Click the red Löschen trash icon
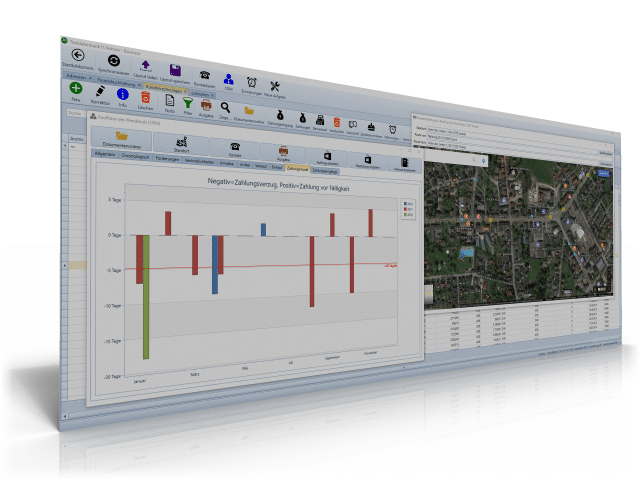This screenshot has height=480, width=640. click(x=145, y=98)
